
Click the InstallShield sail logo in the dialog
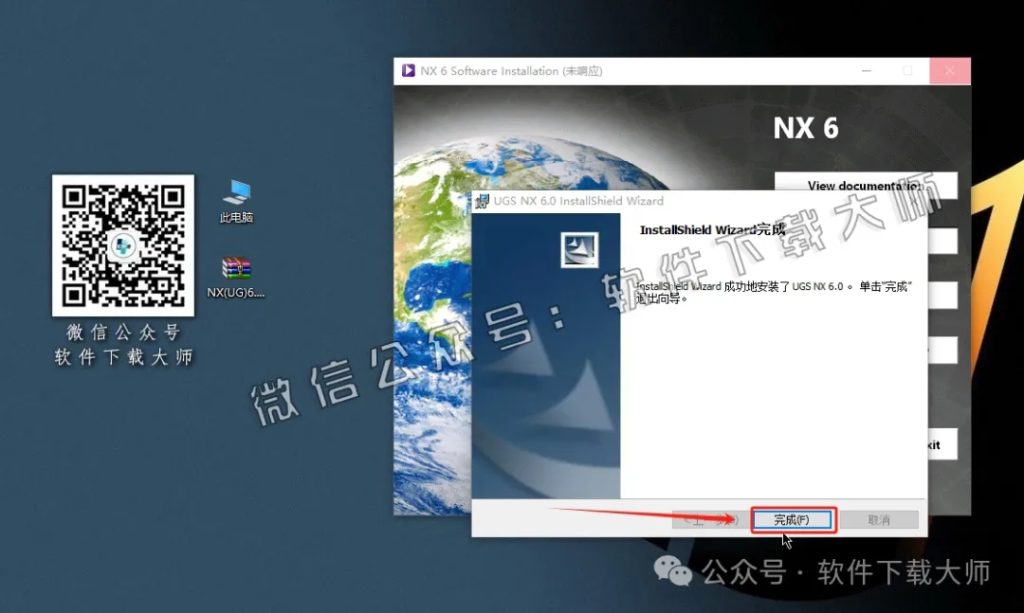coord(579,250)
